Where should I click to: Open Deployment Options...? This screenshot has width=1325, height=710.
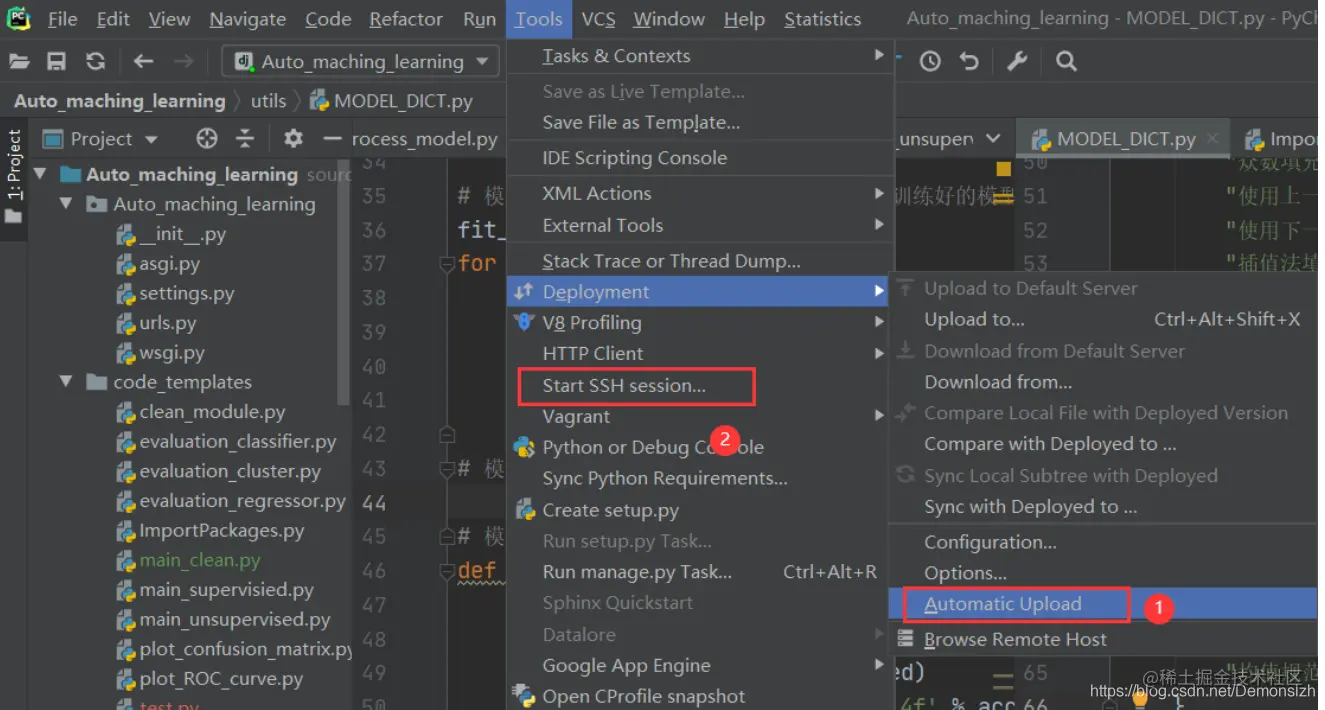coord(1103,573)
